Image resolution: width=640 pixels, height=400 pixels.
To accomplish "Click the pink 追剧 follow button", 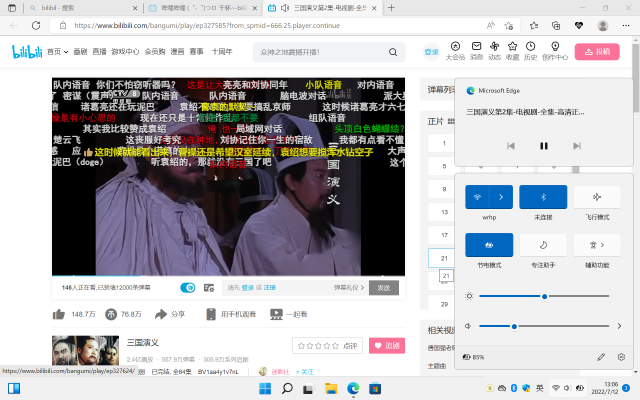I will click(387, 346).
